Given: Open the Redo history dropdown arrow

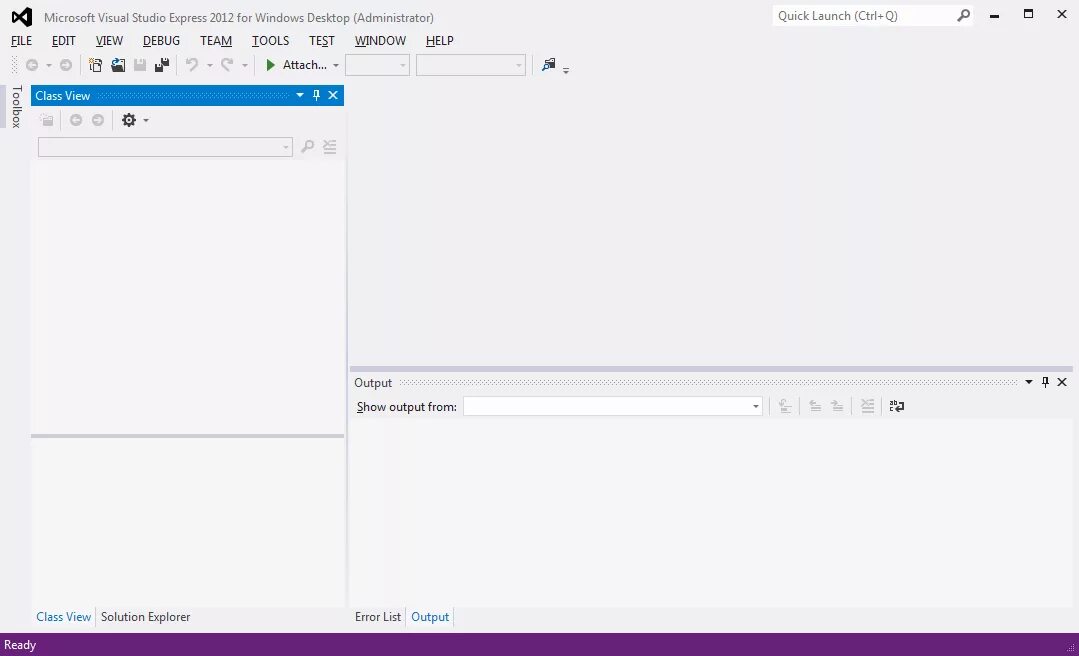Looking at the screenshot, I should [x=244, y=65].
